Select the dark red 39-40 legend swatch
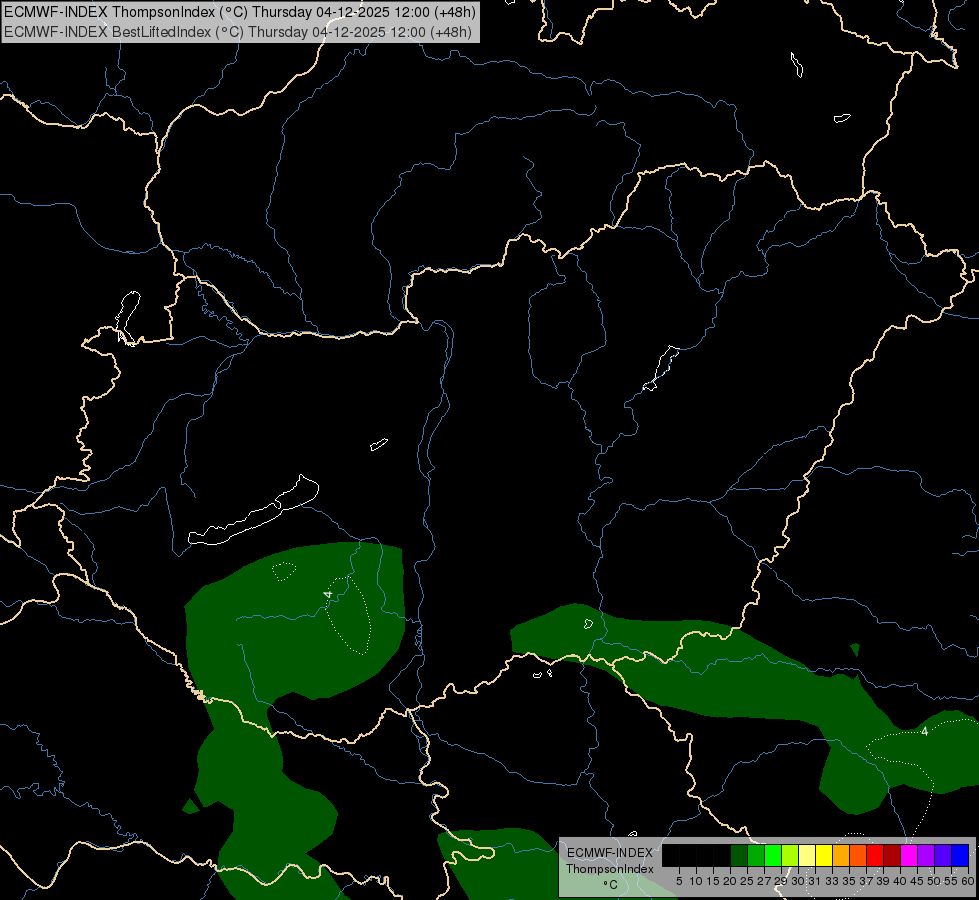Screen dimensions: 979x900 click(x=892, y=856)
